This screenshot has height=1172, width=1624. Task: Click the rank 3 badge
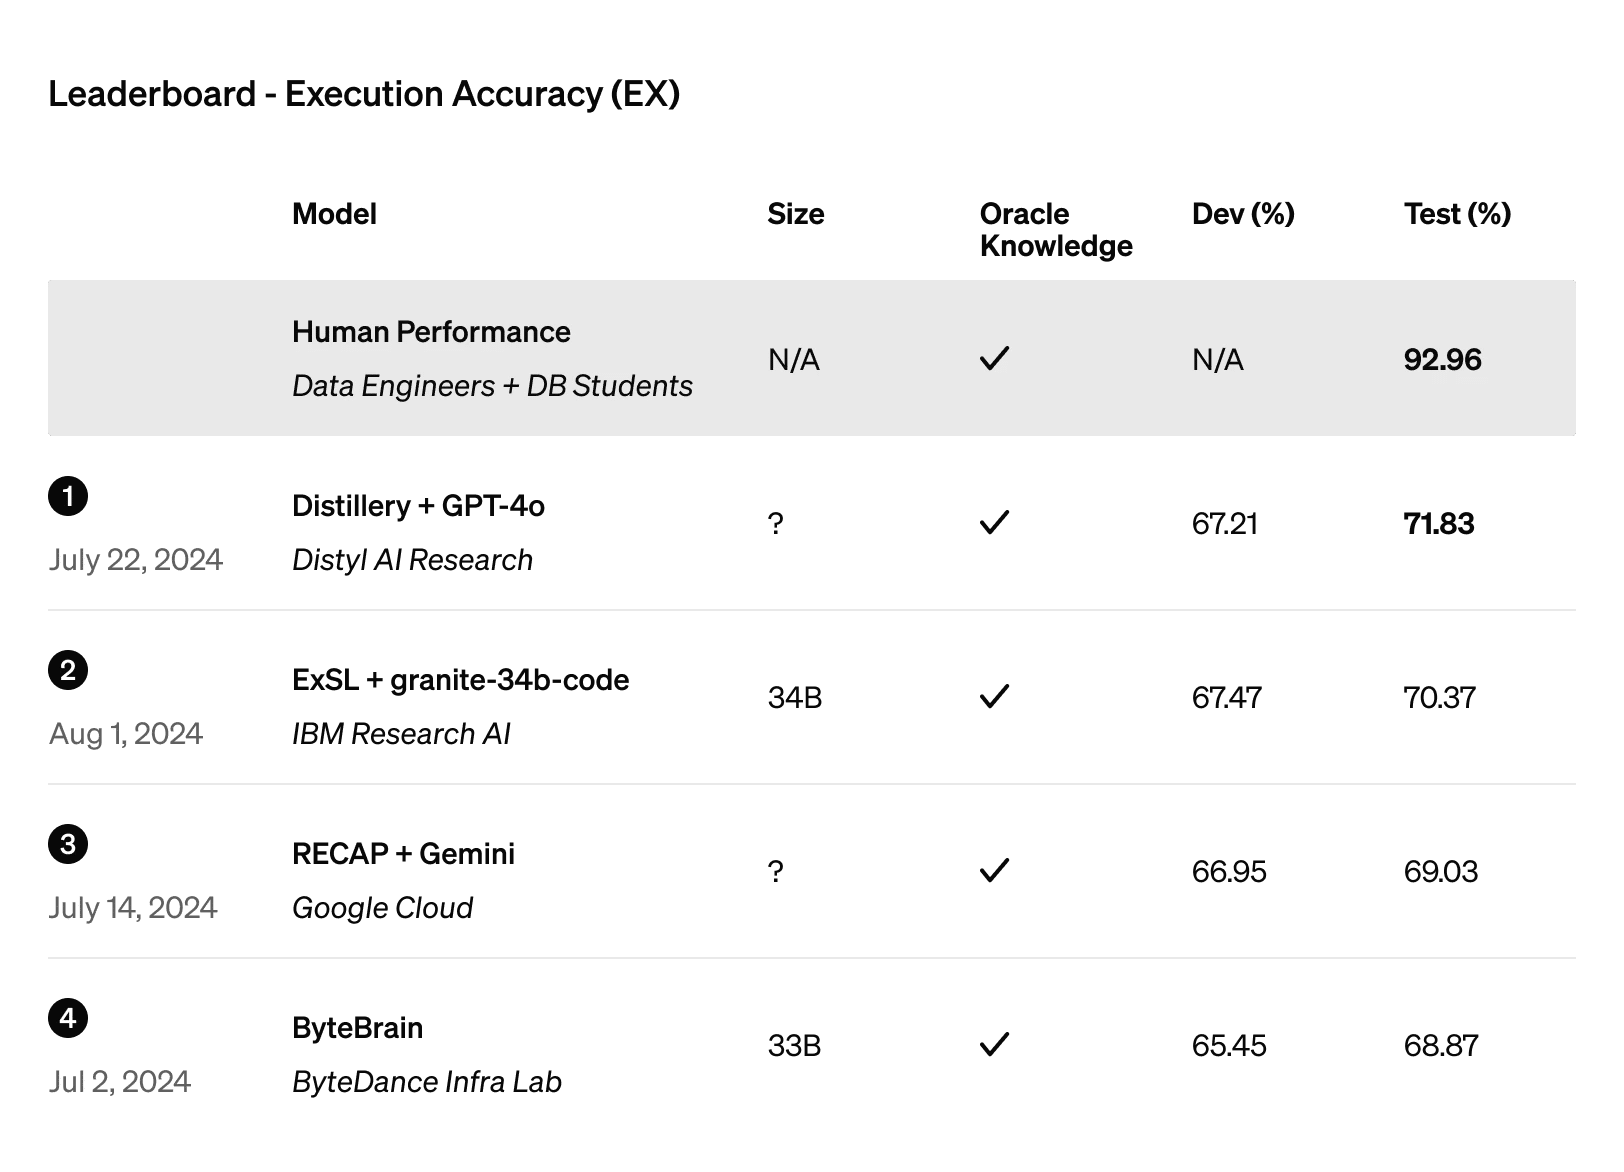68,845
